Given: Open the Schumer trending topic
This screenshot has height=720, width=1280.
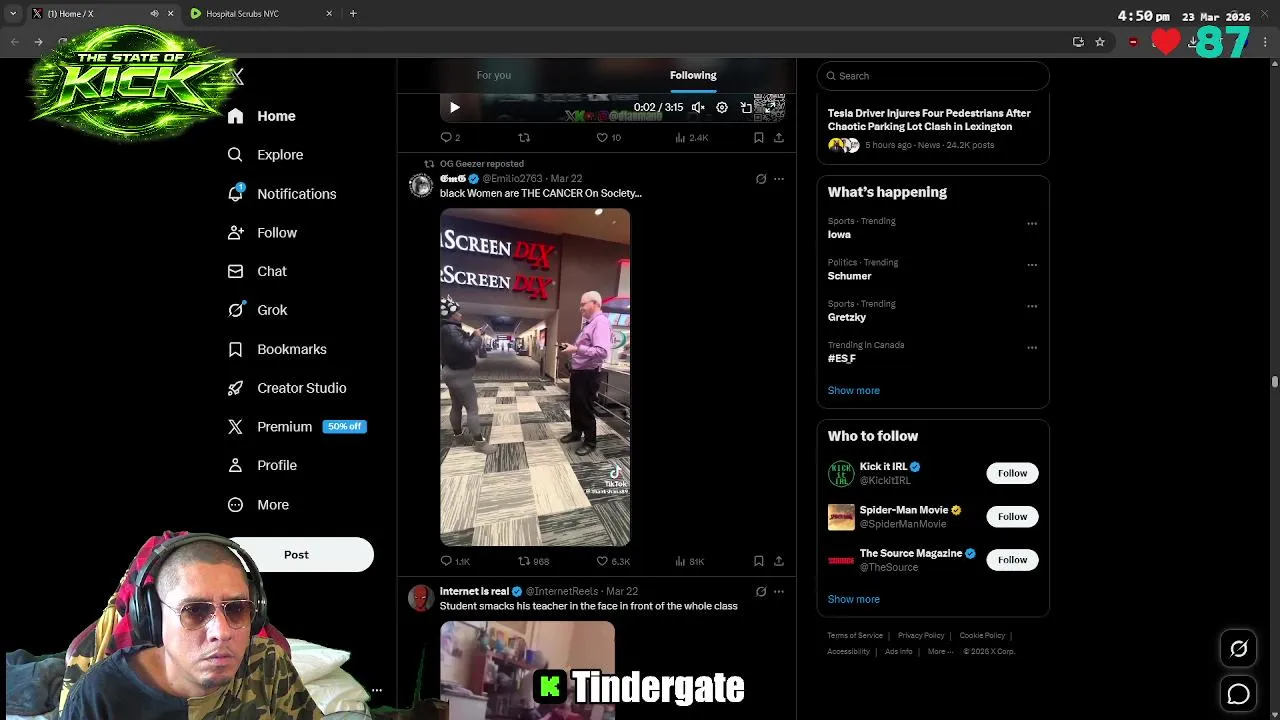Looking at the screenshot, I should [933, 269].
